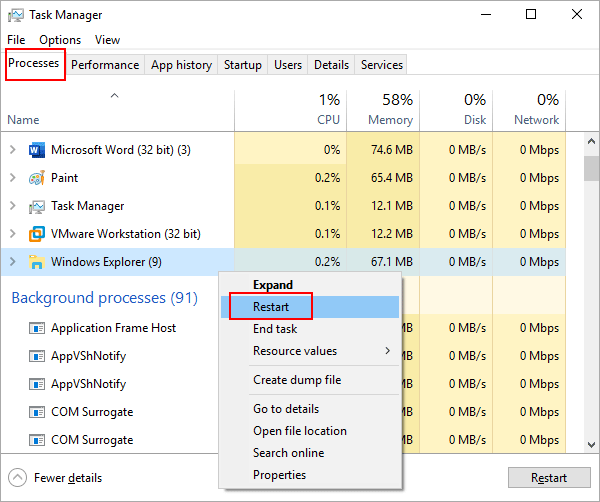
Task: Click the COM Surrogate icon in the last row
Action: pyautogui.click(x=37, y=440)
